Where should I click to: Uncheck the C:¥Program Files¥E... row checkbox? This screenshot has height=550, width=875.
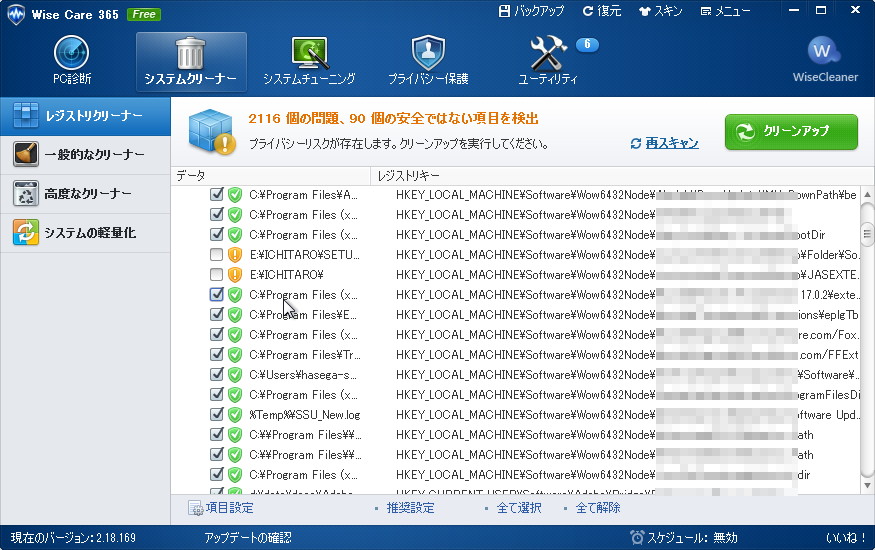[217, 315]
